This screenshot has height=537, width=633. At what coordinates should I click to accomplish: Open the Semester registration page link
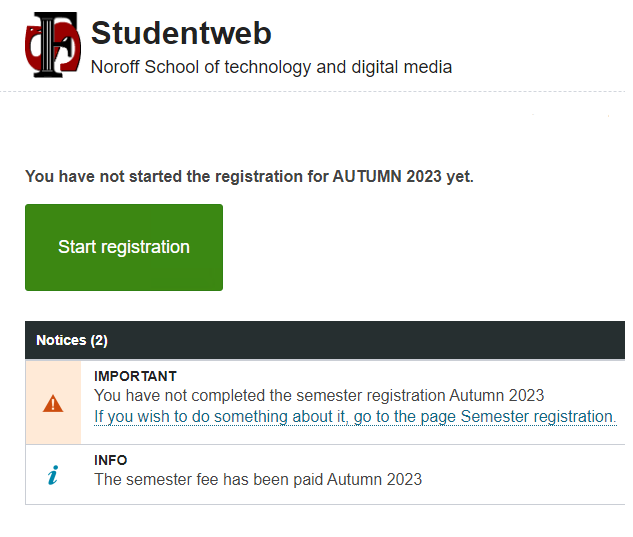click(x=355, y=417)
